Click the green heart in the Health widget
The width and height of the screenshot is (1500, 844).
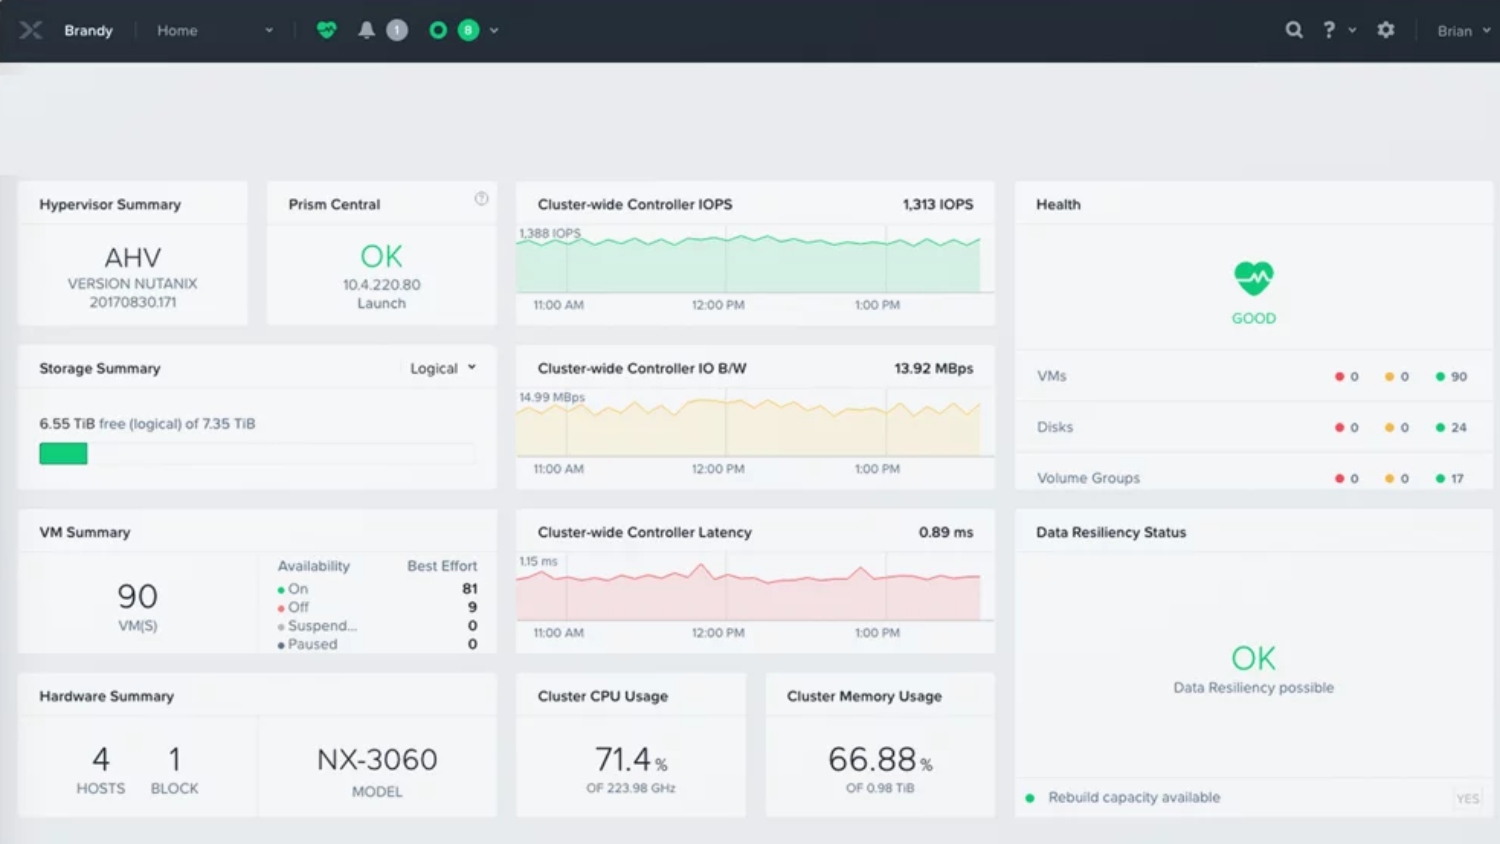pos(1253,277)
